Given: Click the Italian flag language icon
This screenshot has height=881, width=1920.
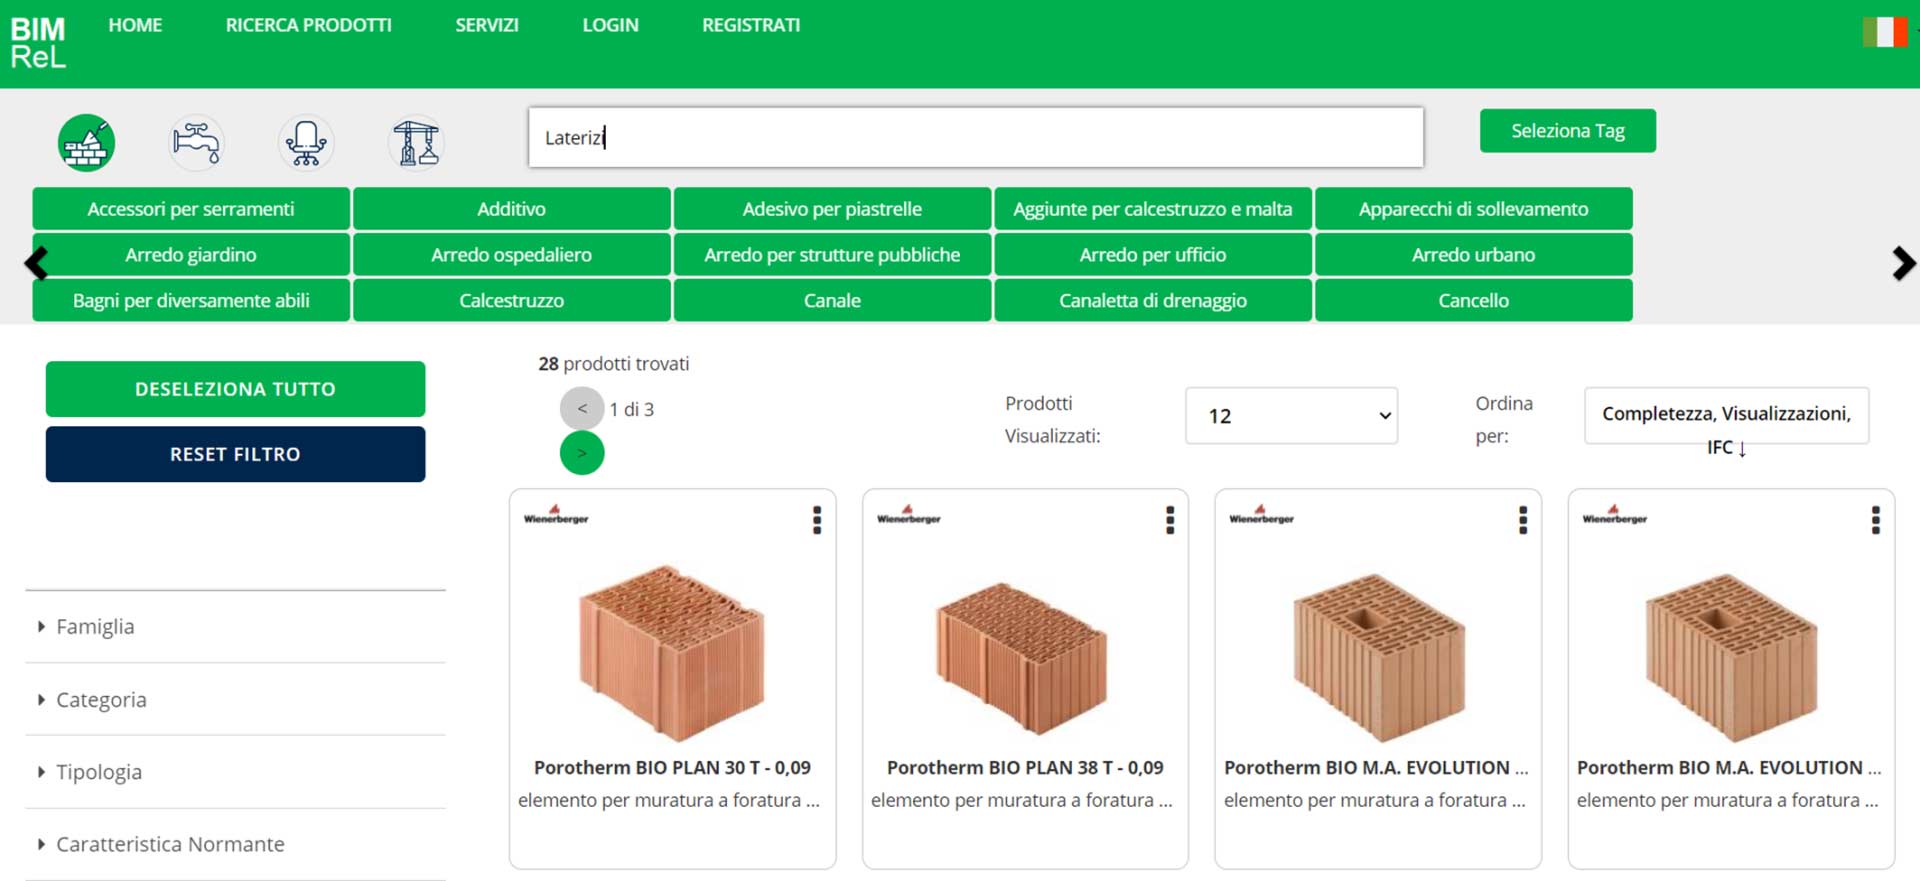Looking at the screenshot, I should point(1885,32).
